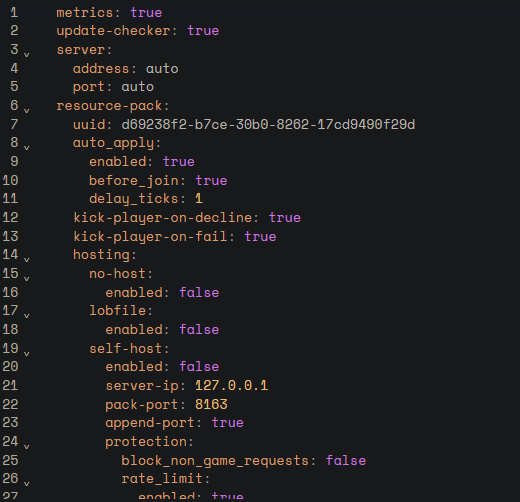Fold the auto_apply block
This screenshot has width=520, height=502.
pyautogui.click(x=27, y=147)
